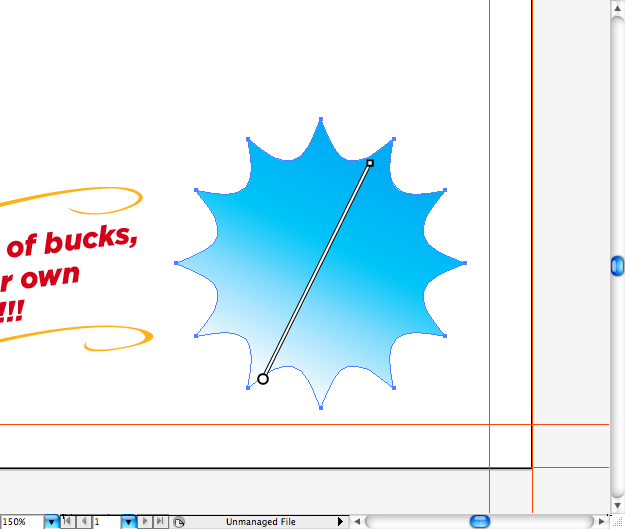Click the horizontal scrollbar left arrow
Screen dimensions: 625x529
(x=357, y=521)
